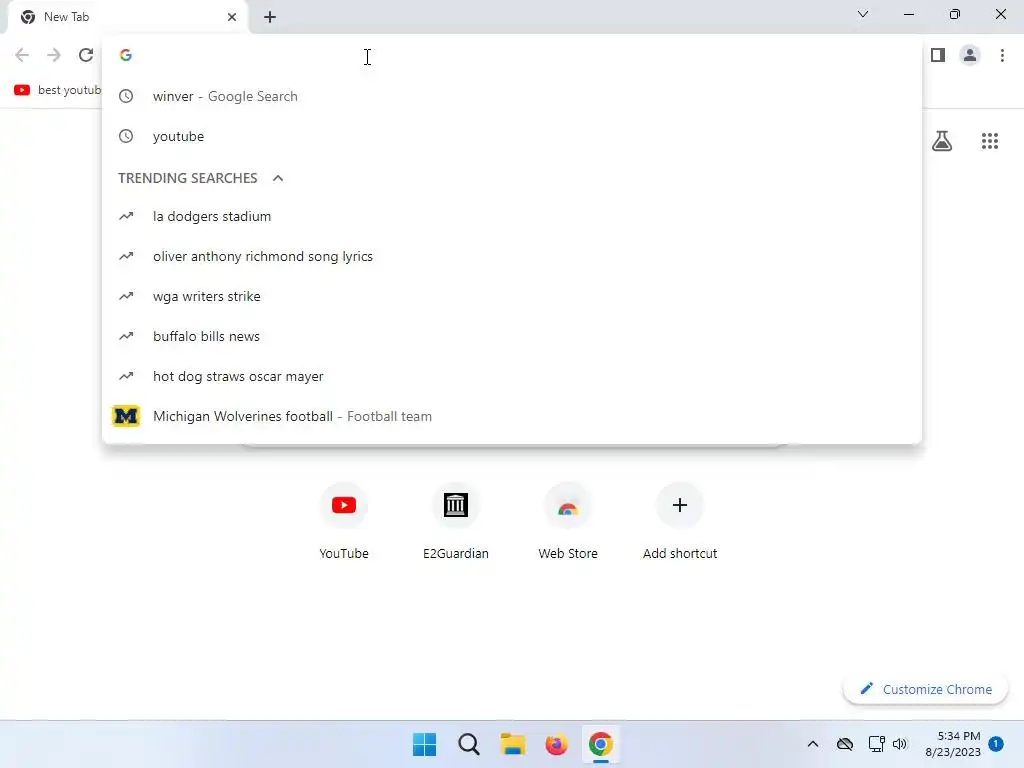Collapse the Trending Searches section

click(278, 178)
